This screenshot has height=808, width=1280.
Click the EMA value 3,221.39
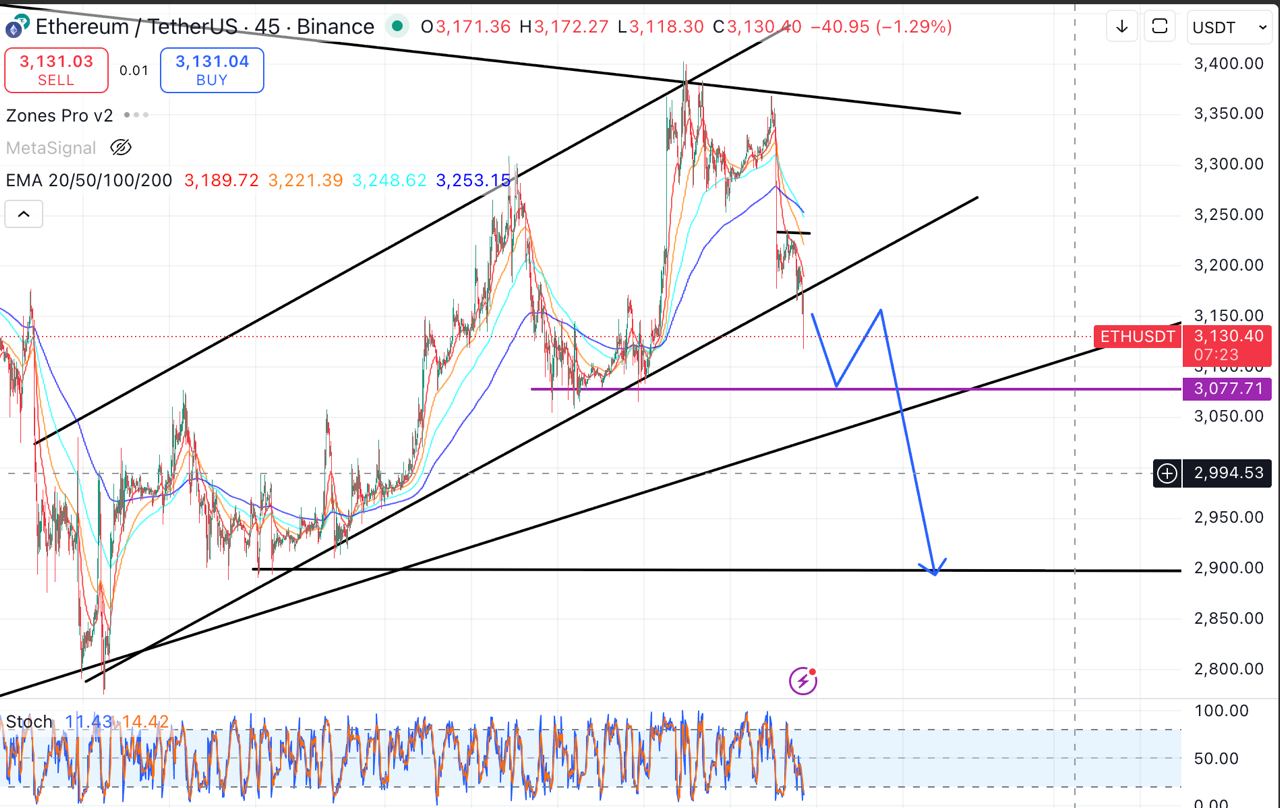coord(305,181)
